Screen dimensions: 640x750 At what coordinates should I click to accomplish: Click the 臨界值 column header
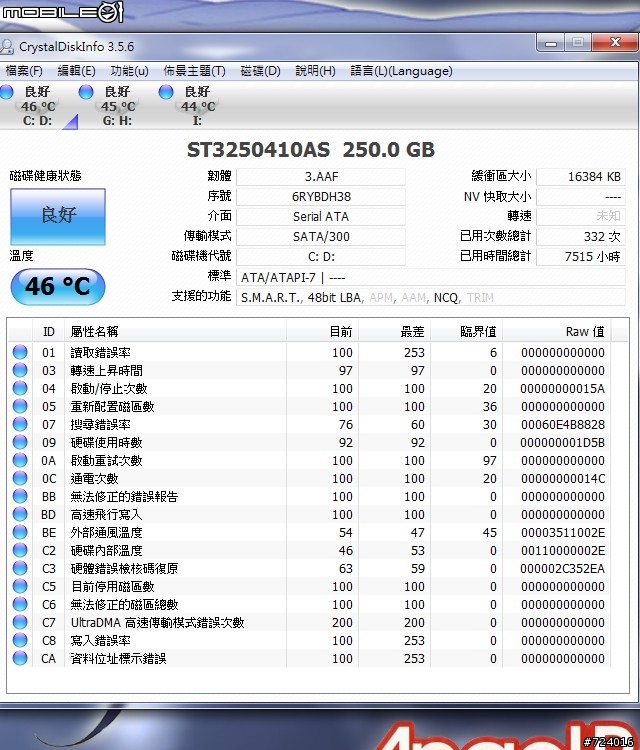pyautogui.click(x=466, y=331)
